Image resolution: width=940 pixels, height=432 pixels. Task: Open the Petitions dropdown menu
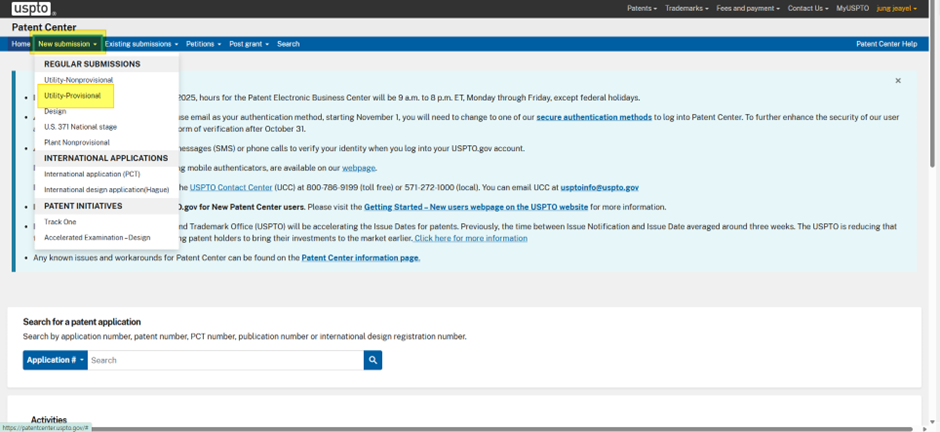pos(203,44)
